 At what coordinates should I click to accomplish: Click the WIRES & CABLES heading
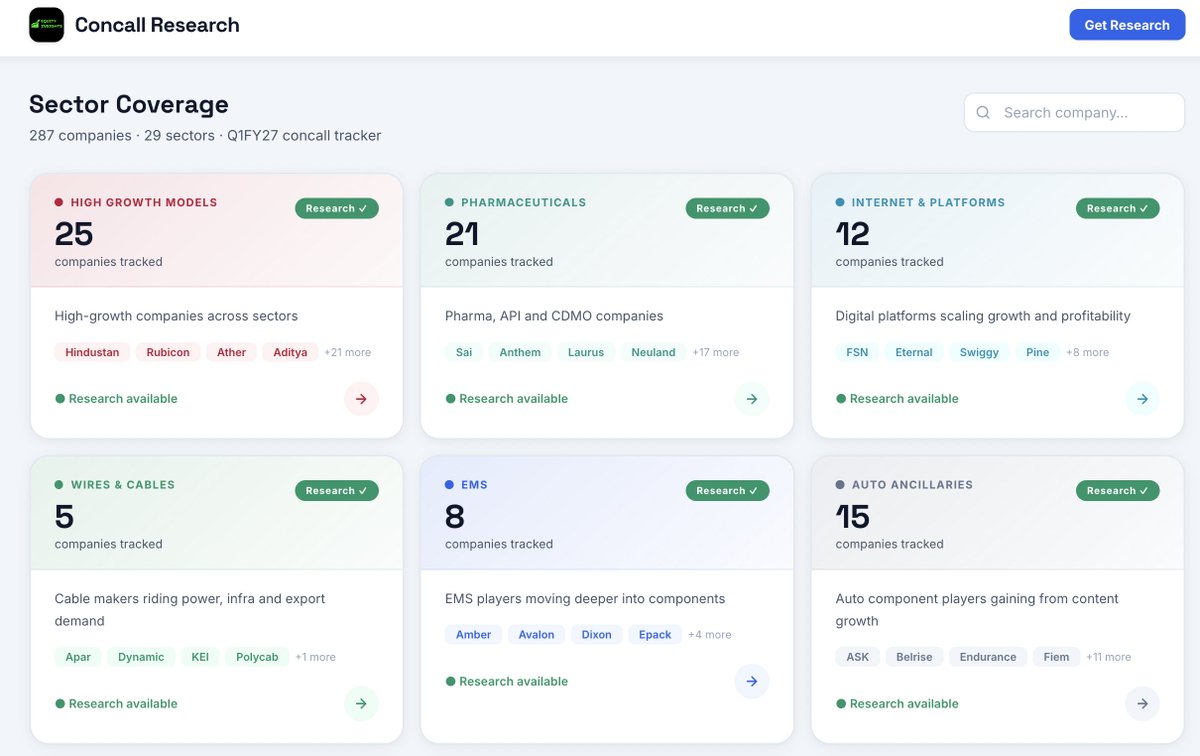point(123,485)
